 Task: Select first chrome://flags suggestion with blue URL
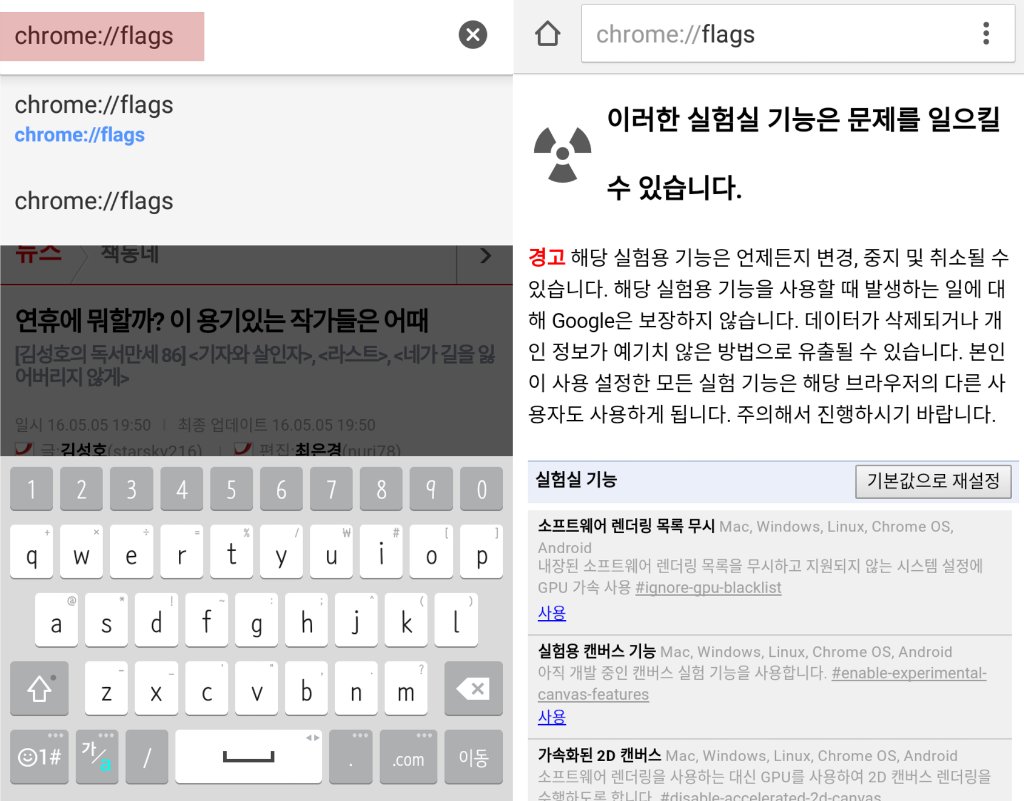point(256,119)
